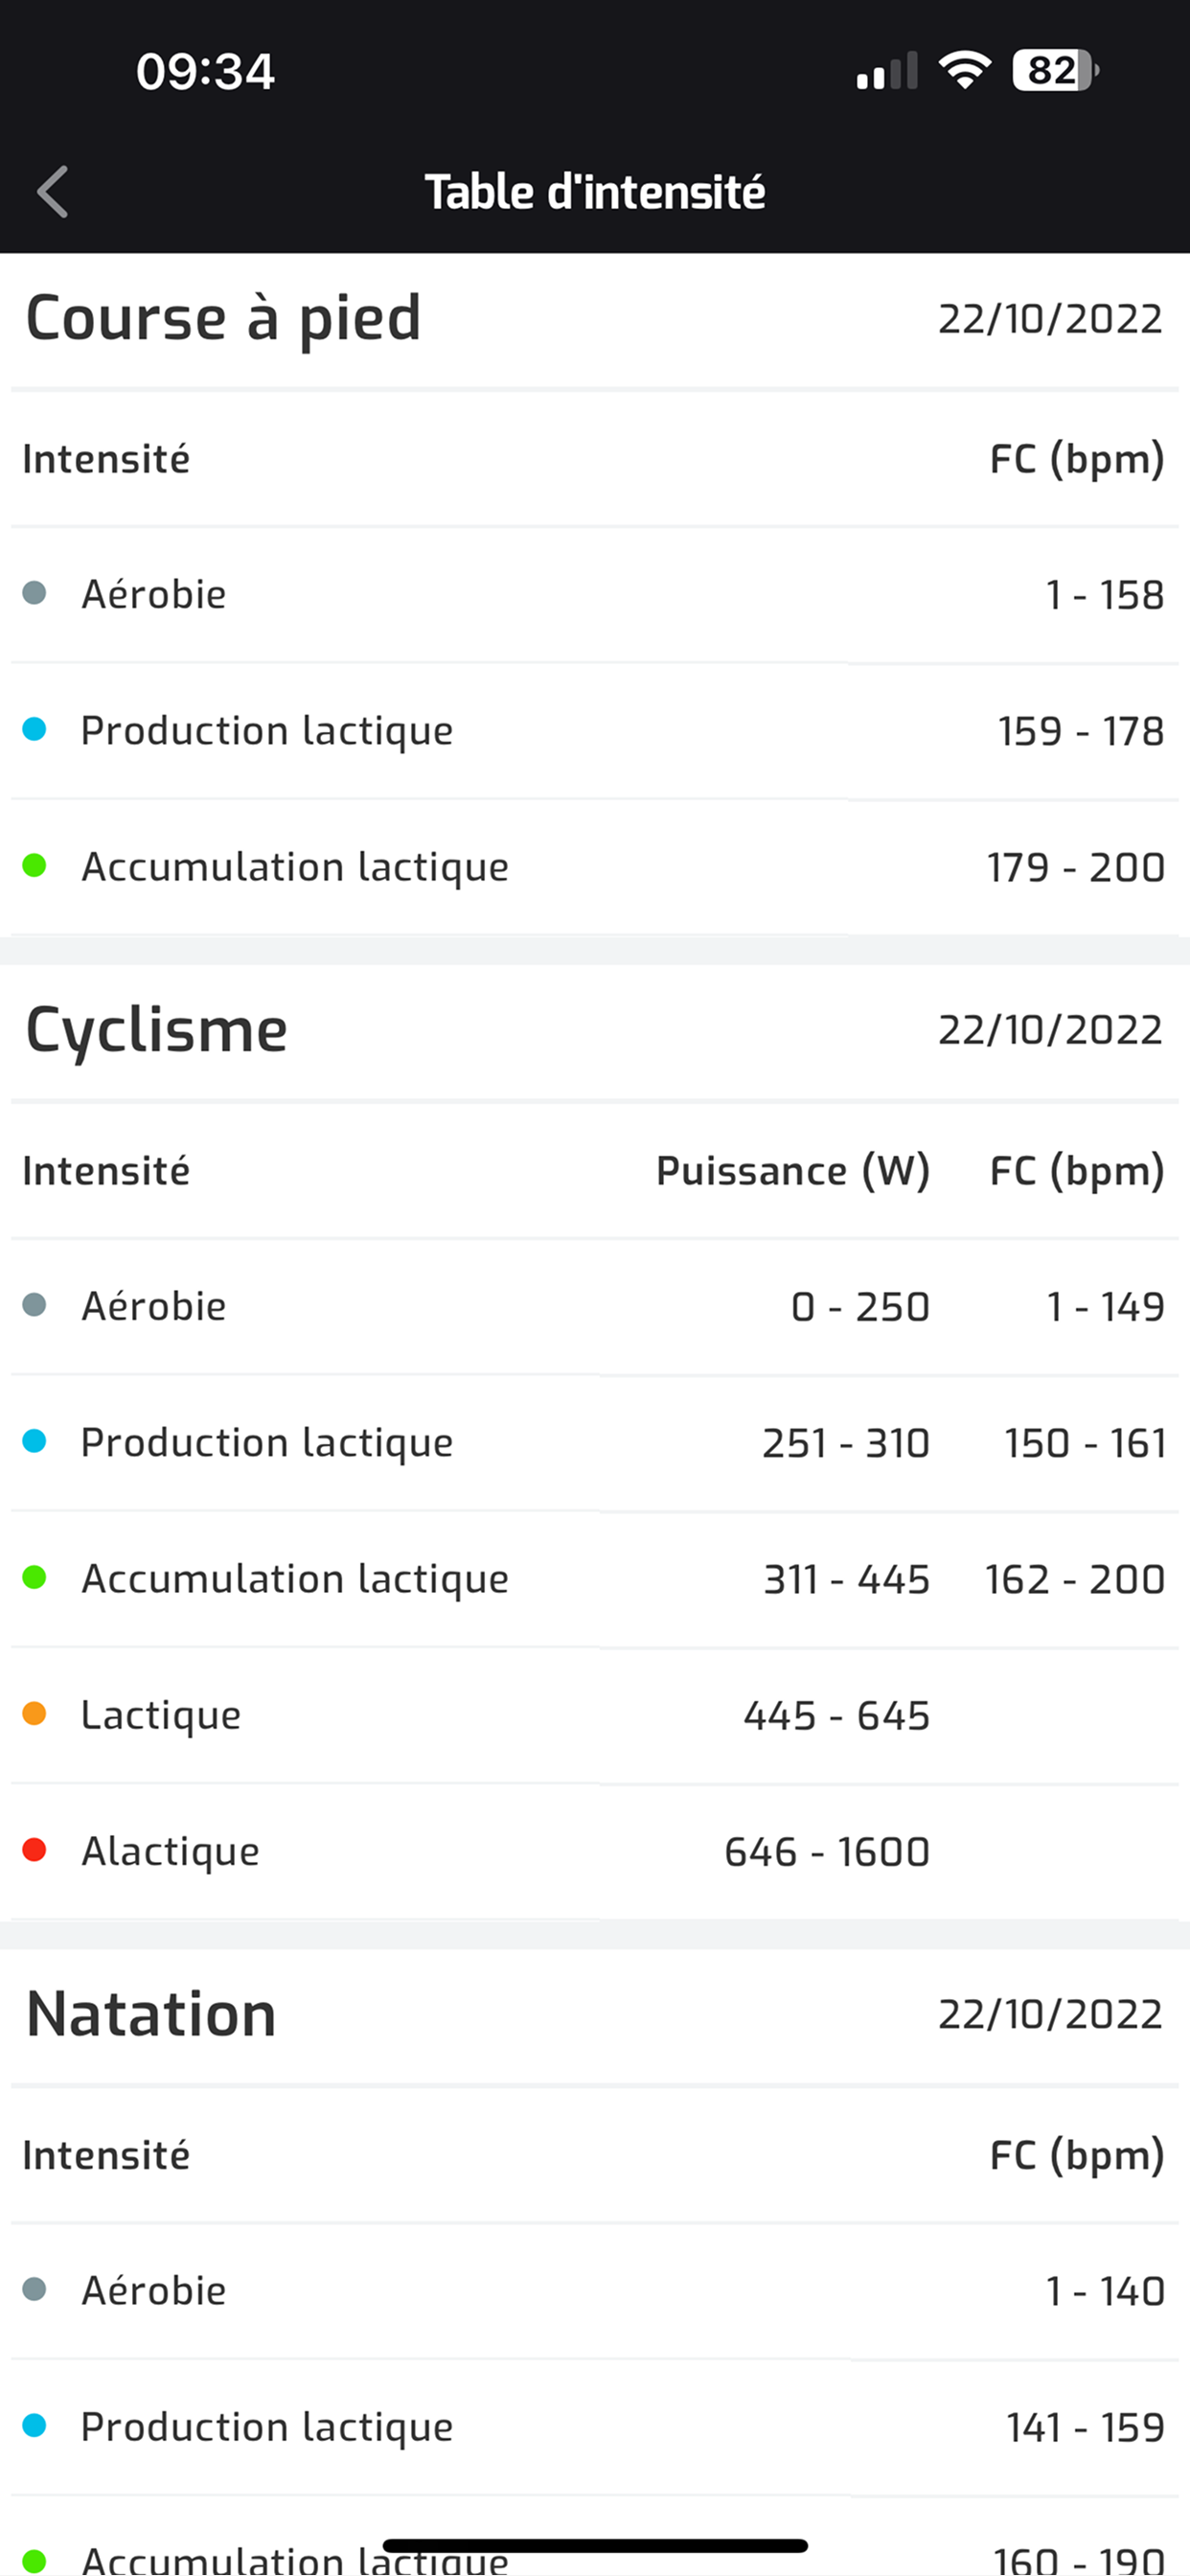This screenshot has width=1190, height=2576.
Task: Tap the home indicator bar at bottom
Action: [x=595, y=2546]
